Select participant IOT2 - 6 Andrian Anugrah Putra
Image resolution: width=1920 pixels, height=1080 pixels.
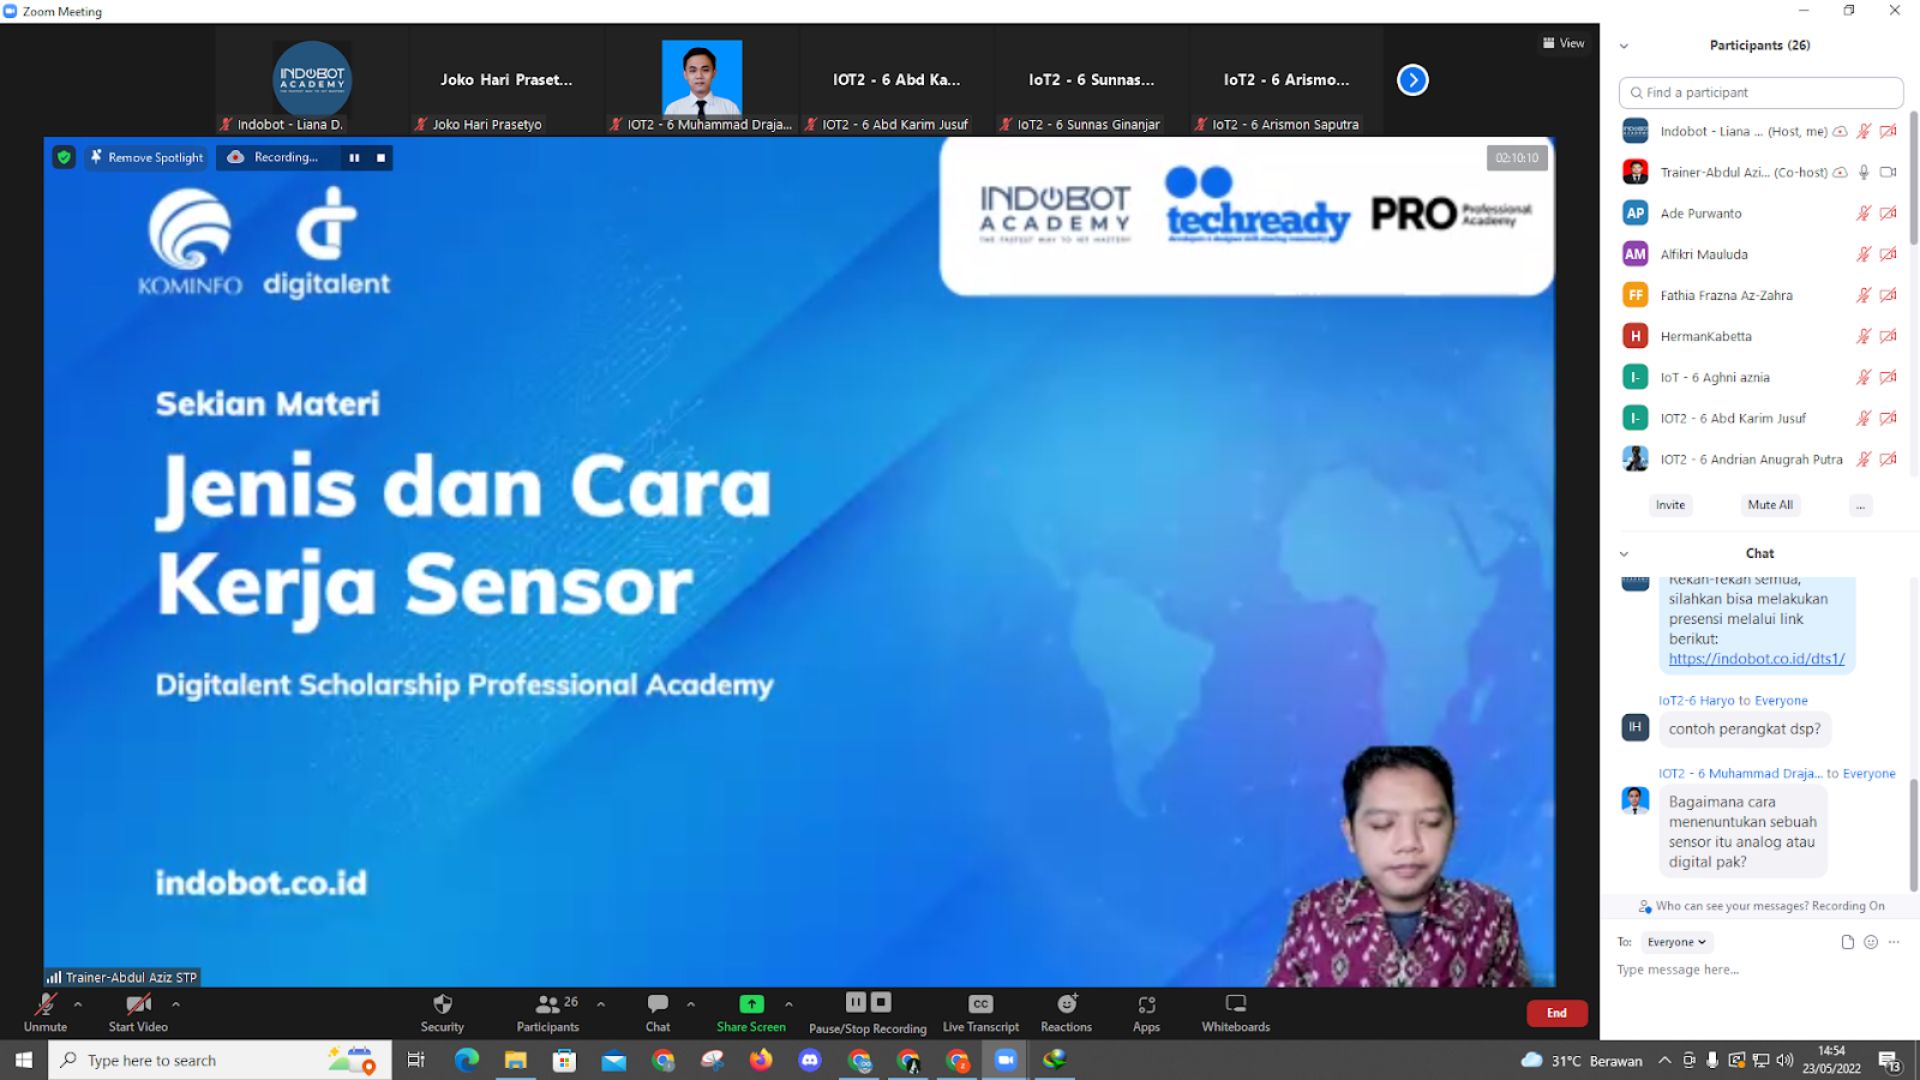coord(1760,459)
